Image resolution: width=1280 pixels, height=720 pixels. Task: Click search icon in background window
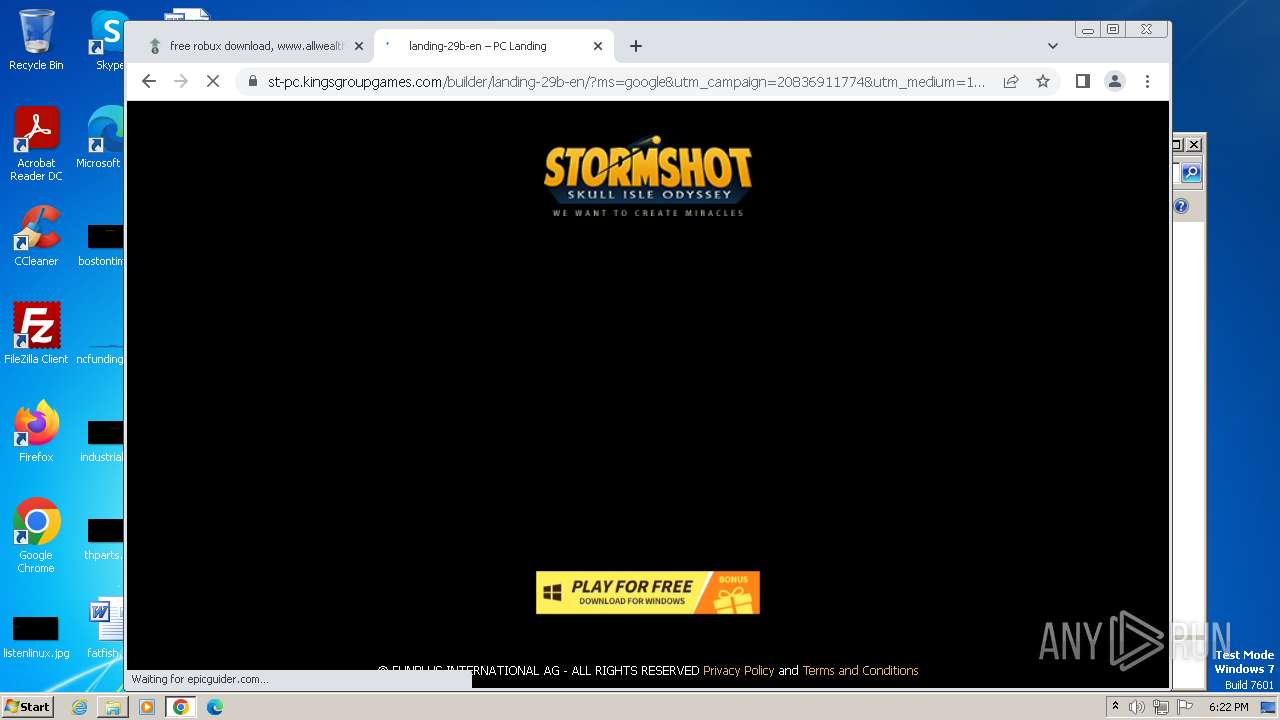click(1190, 173)
